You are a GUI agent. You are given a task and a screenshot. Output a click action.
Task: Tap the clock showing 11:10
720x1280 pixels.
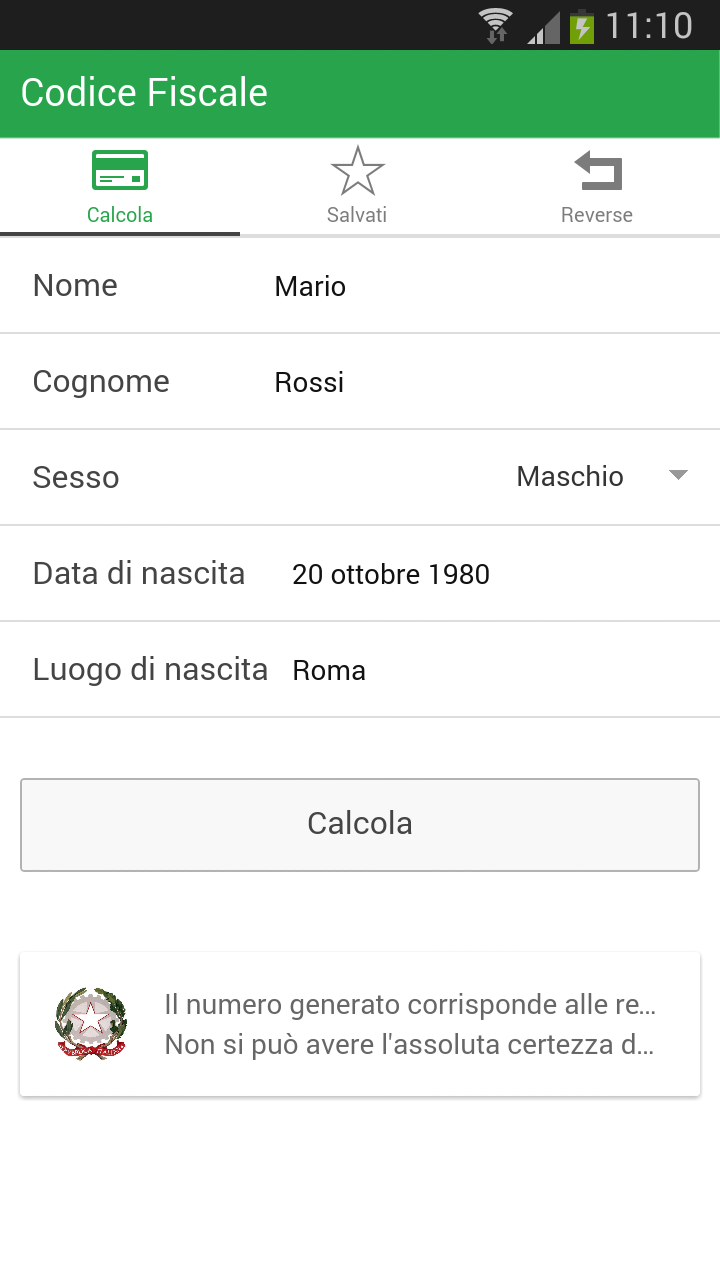(649, 25)
